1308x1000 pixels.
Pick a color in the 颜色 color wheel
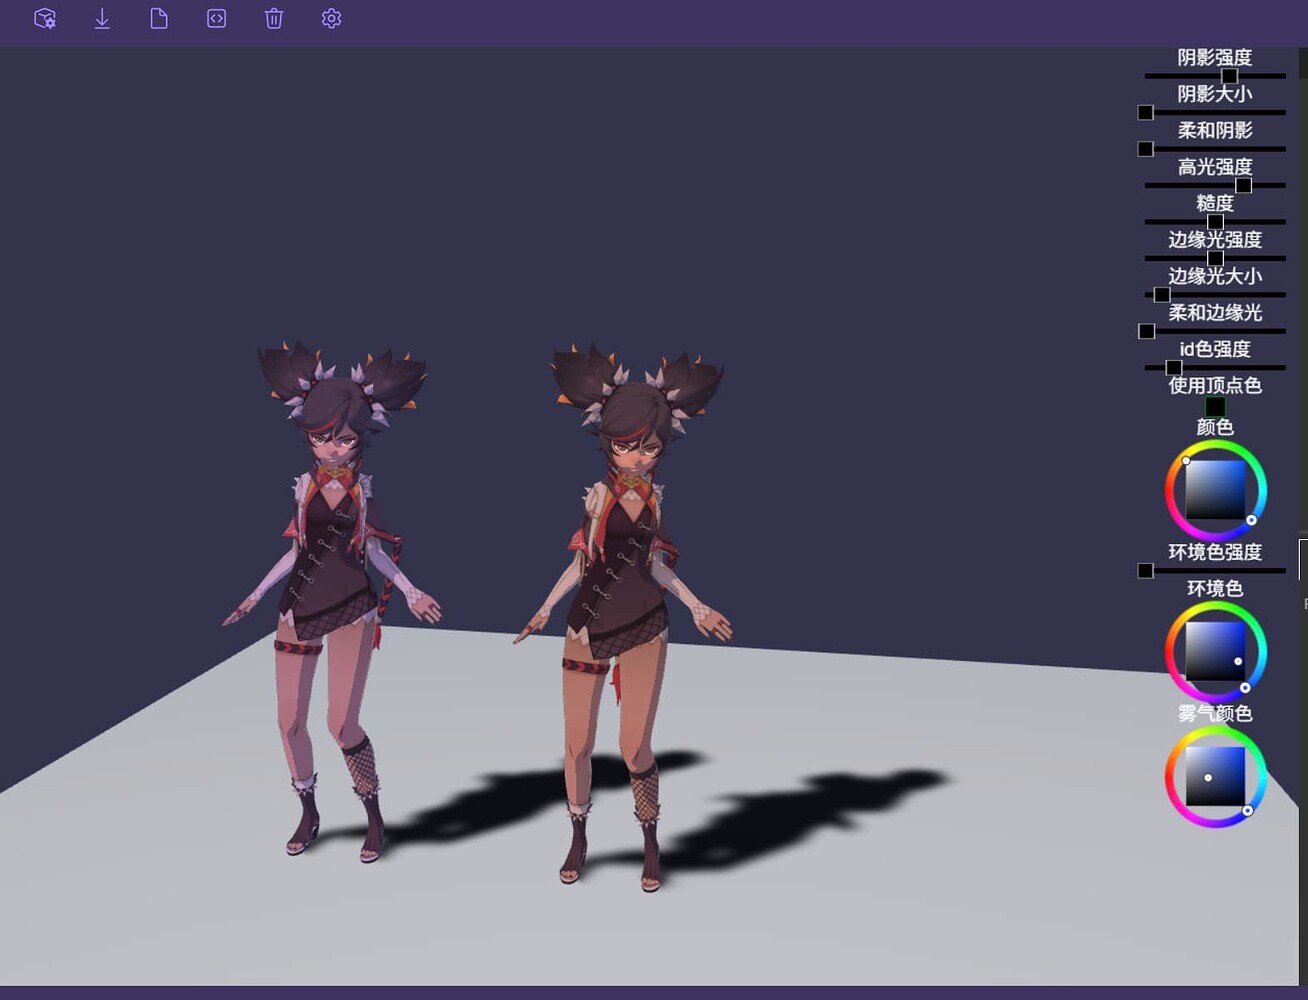point(1215,490)
